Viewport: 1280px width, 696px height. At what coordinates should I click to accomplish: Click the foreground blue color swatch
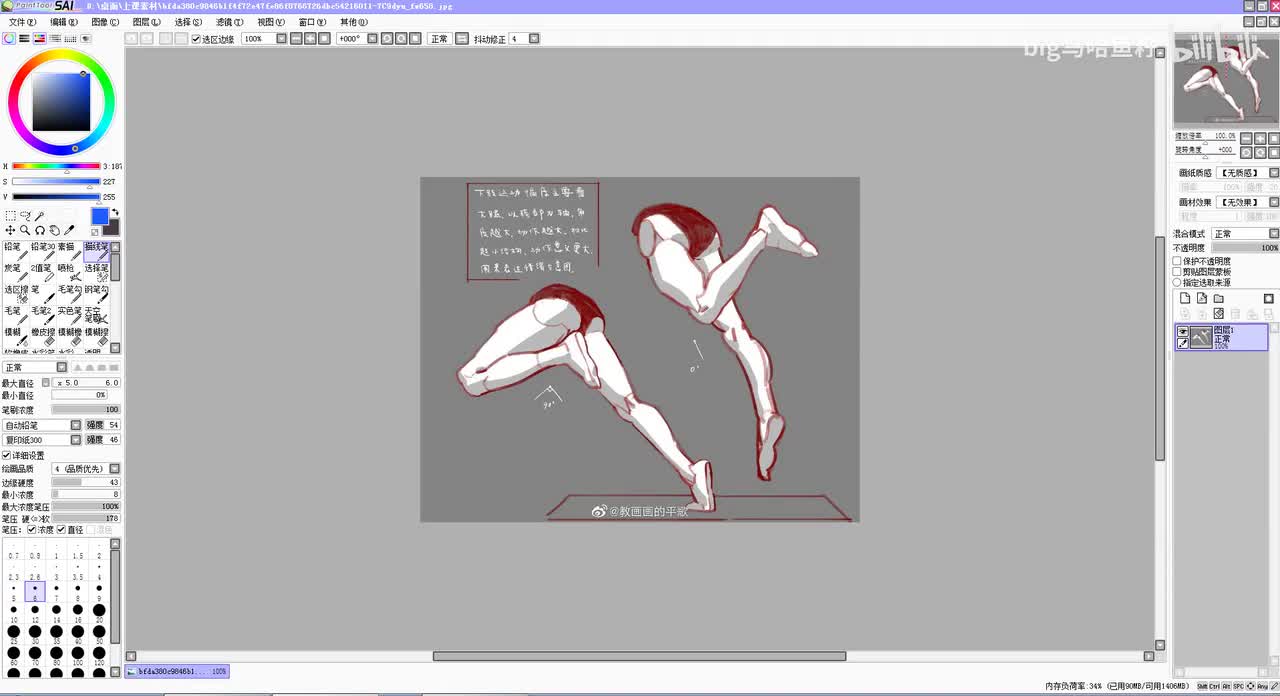tap(99, 217)
